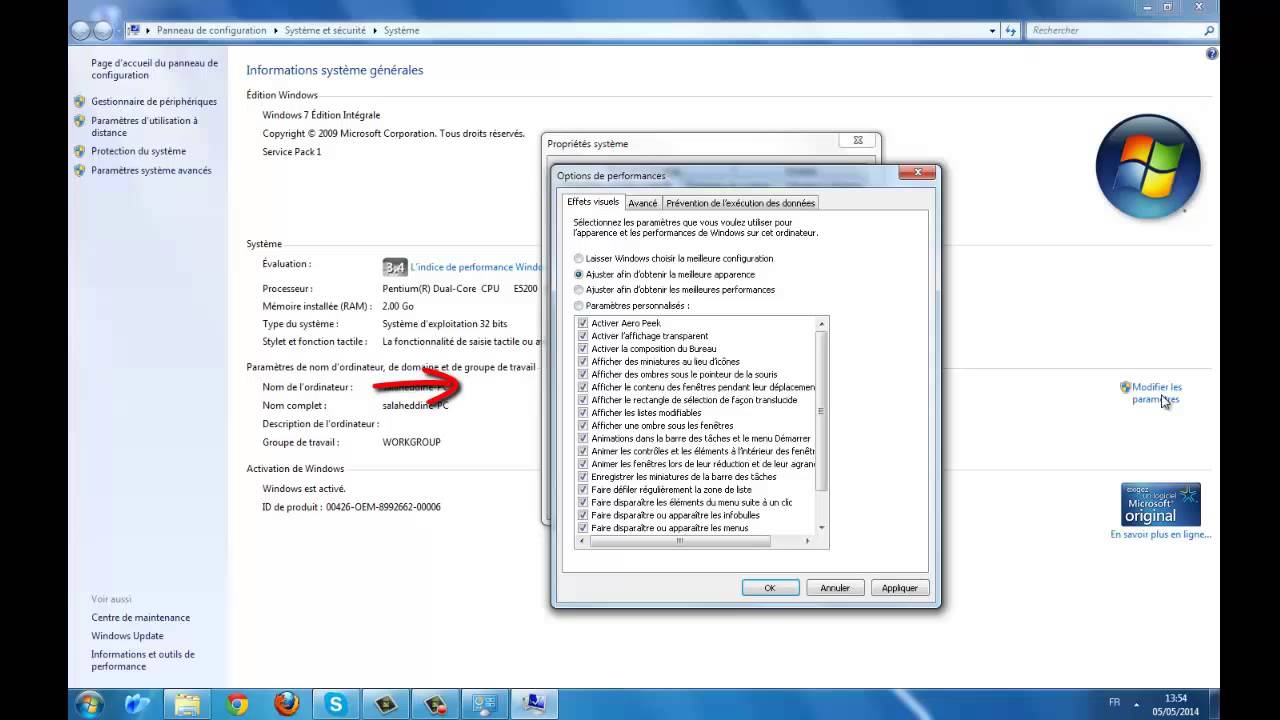Click vertical scrollbar thumb in effects list
The width and height of the screenshot is (1280, 720).
coord(822,410)
